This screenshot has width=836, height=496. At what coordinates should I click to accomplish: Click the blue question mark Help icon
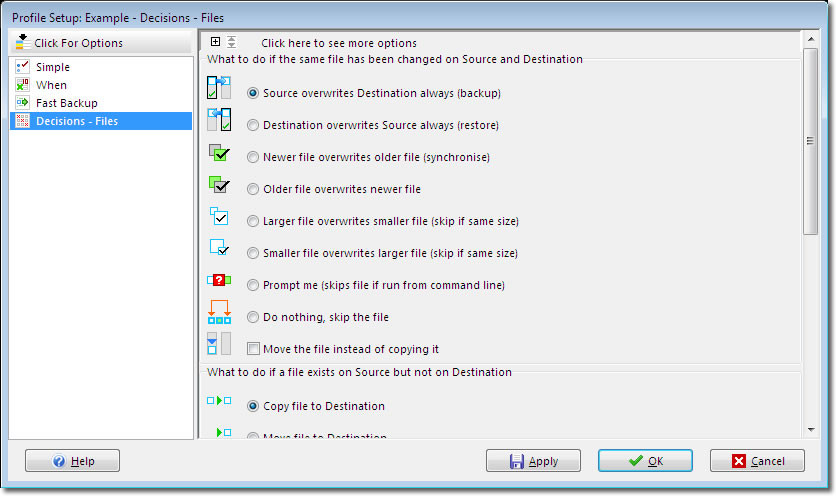(59, 461)
